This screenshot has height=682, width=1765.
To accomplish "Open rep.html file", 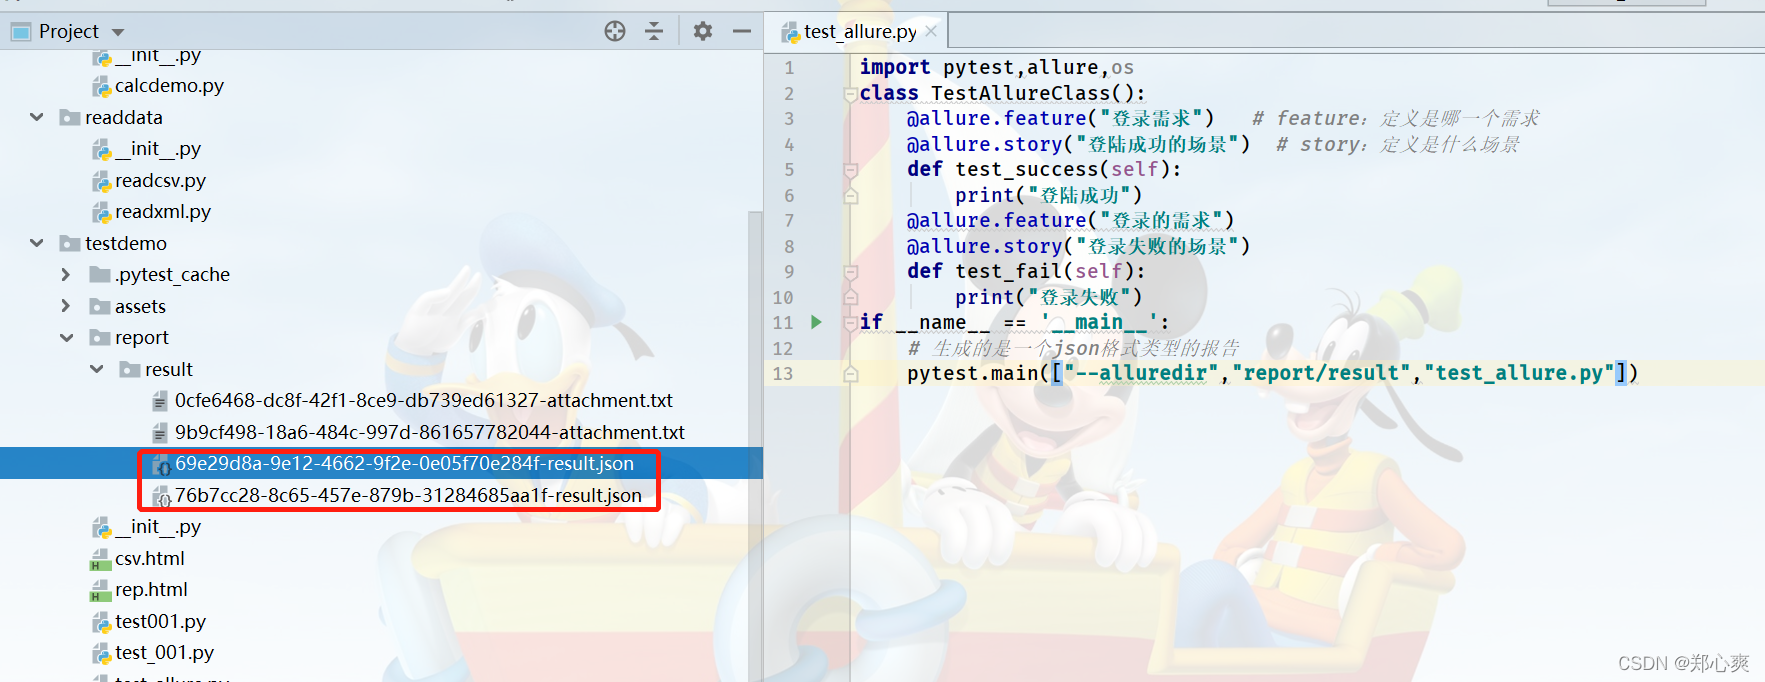I will pos(151,589).
